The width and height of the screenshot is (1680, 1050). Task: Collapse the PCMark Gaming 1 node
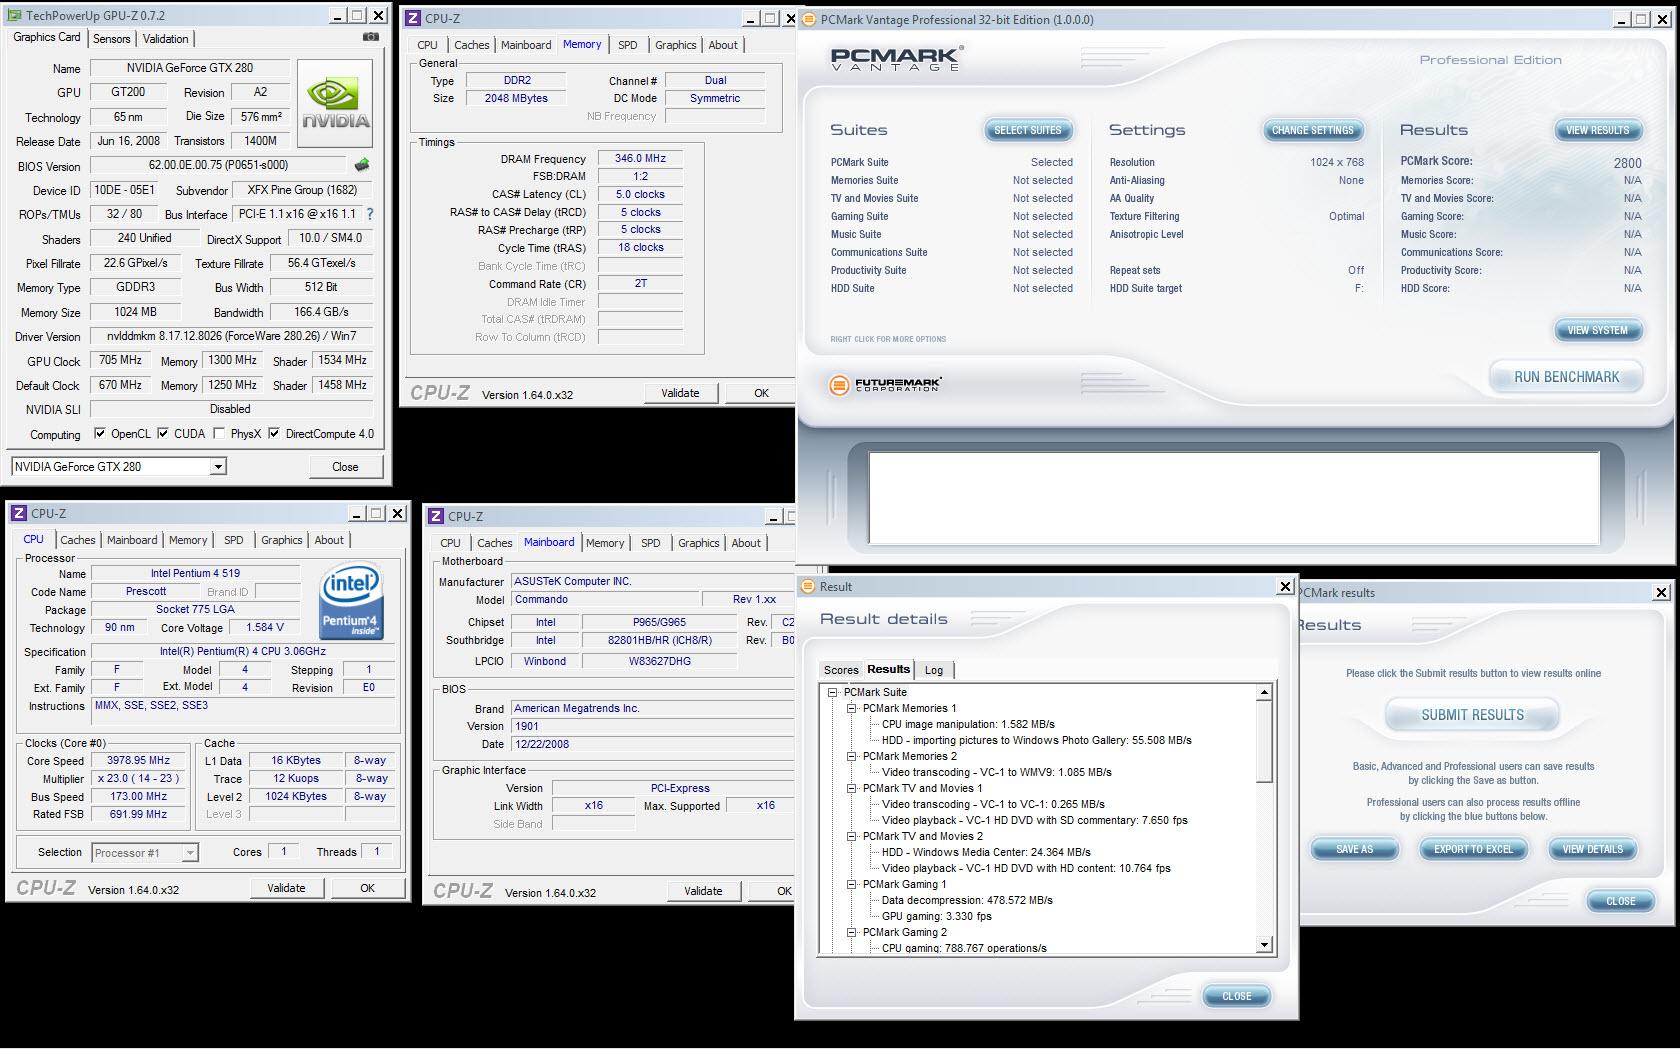pos(852,884)
